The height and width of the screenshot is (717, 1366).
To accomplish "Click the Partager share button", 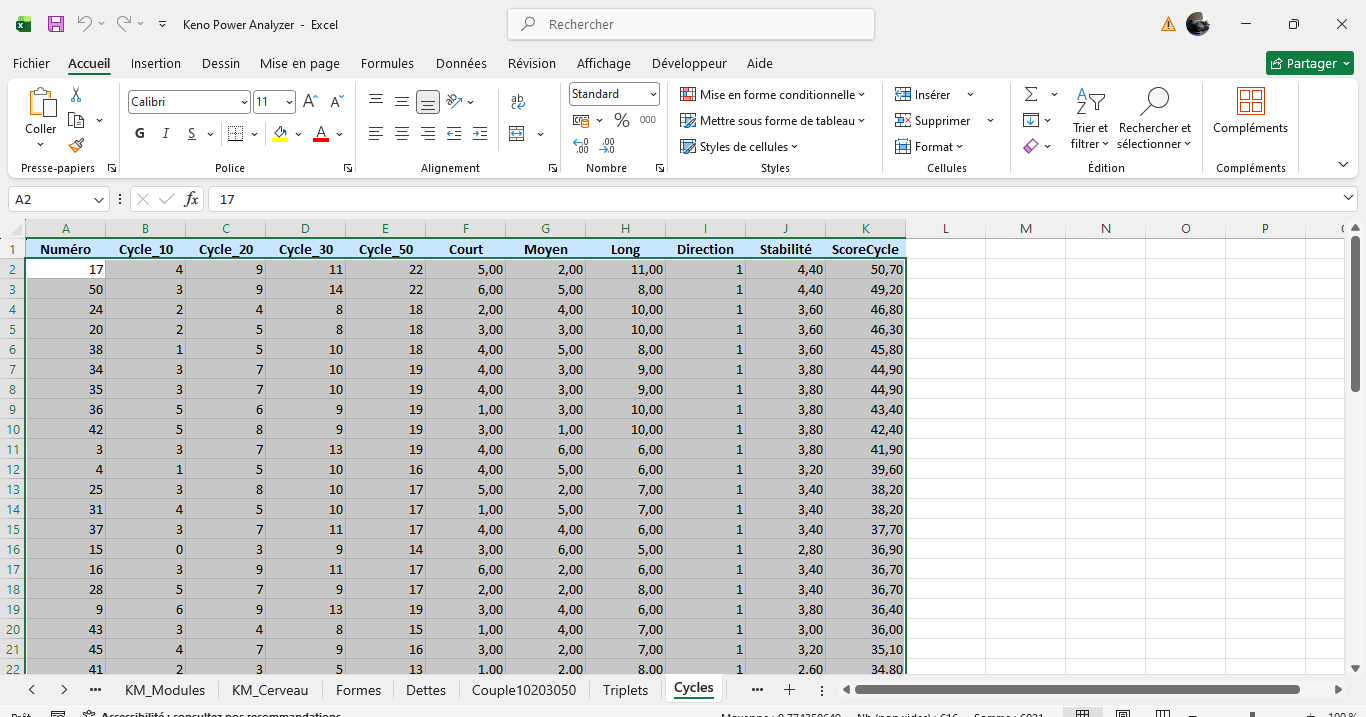I will [1309, 63].
